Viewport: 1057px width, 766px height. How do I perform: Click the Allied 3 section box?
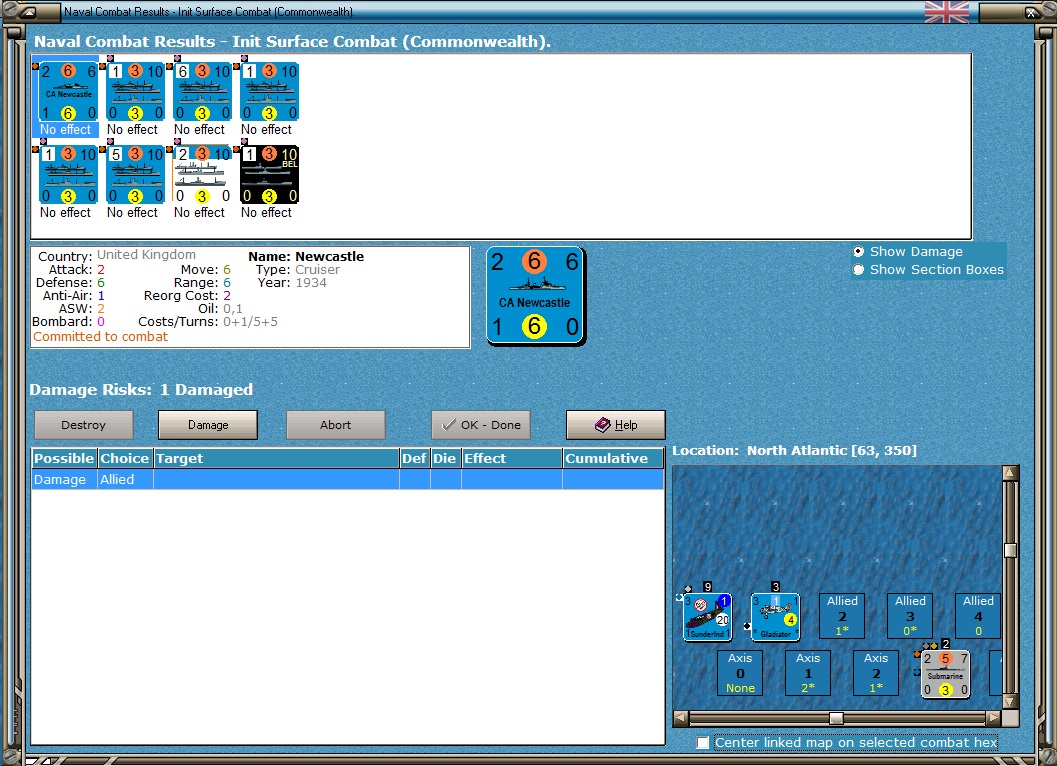pyautogui.click(x=910, y=616)
